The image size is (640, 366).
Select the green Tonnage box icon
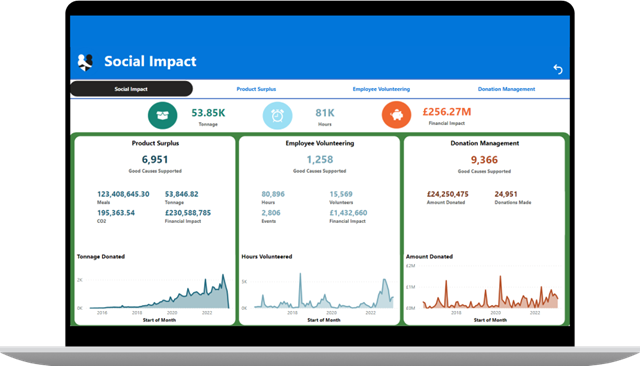click(x=162, y=115)
